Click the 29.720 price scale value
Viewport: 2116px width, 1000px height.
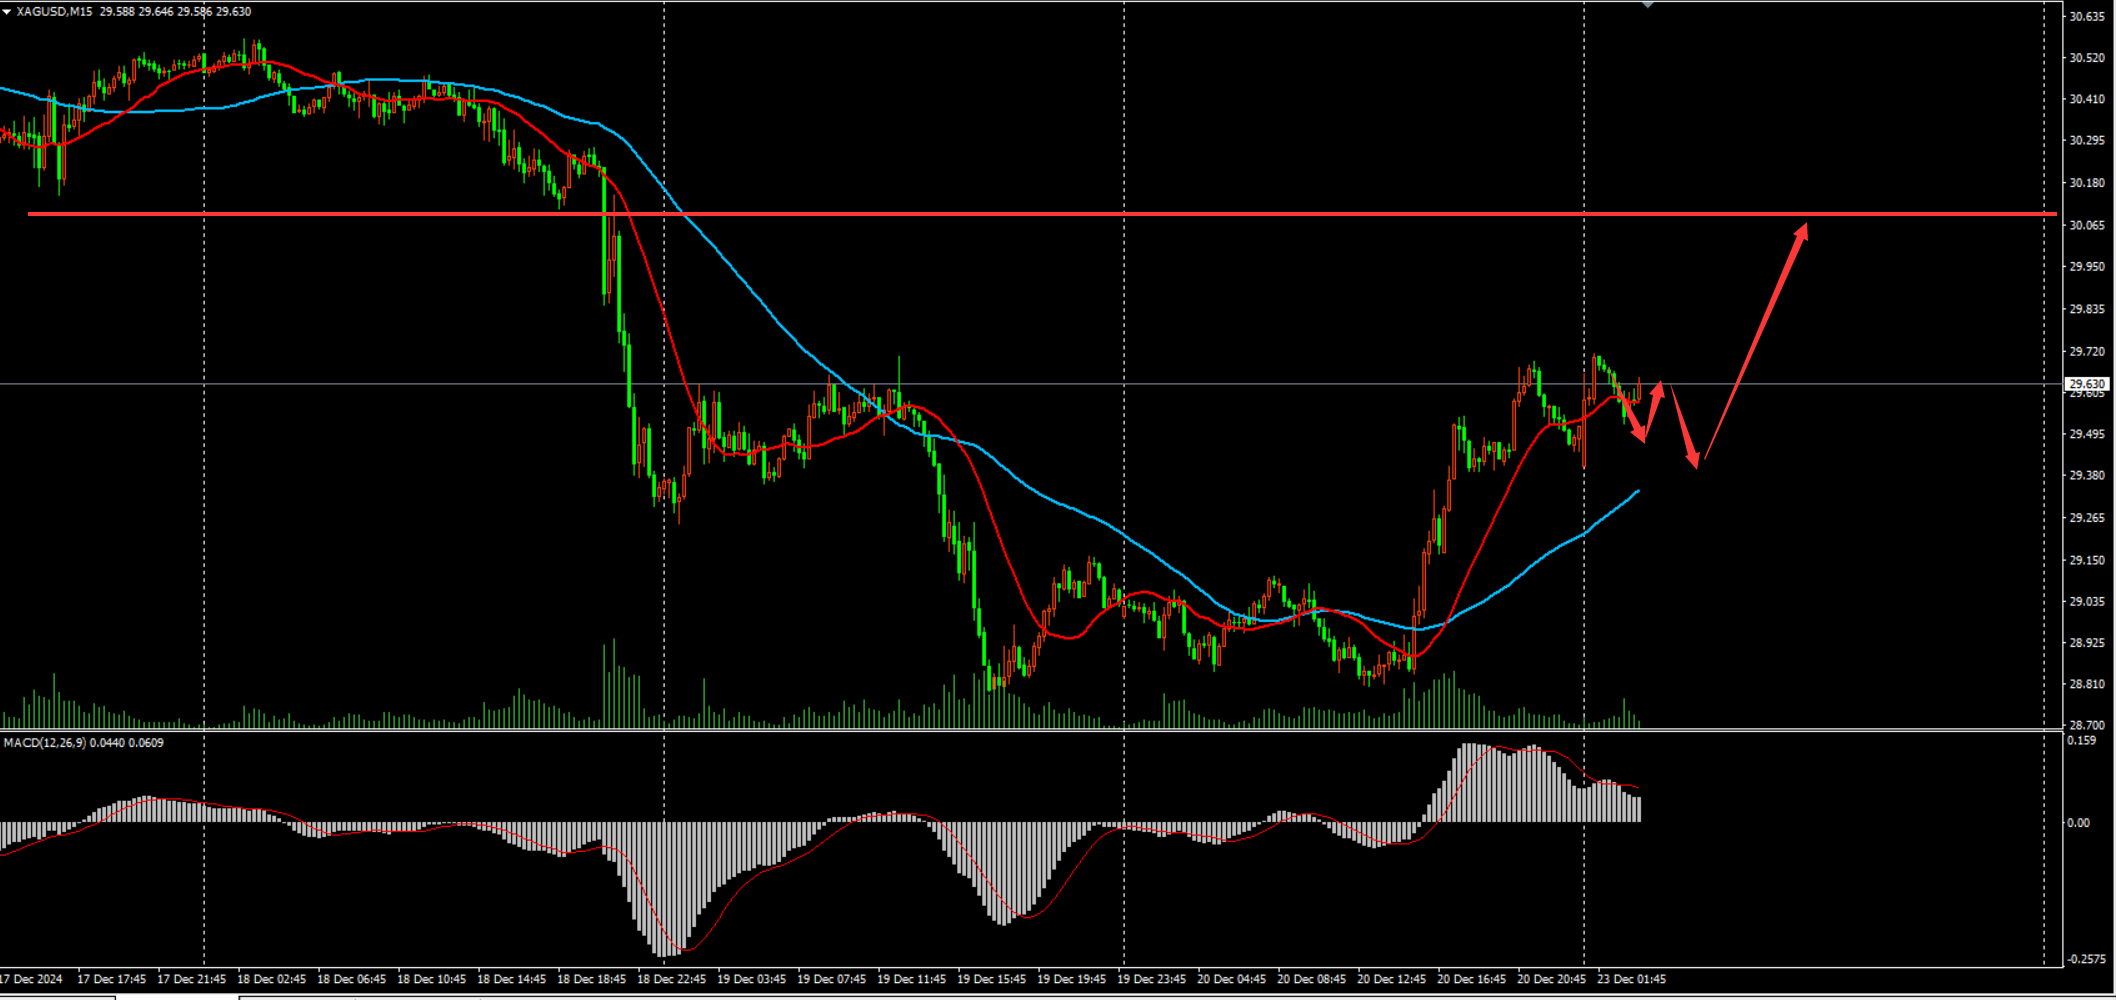[2087, 351]
